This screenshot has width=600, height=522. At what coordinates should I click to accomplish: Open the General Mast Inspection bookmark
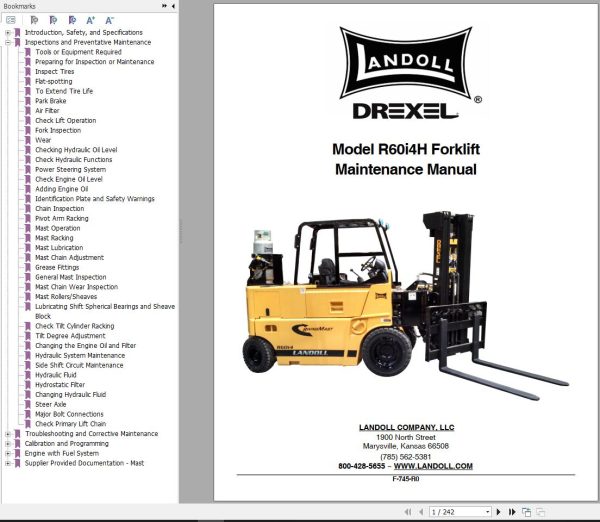[71, 277]
